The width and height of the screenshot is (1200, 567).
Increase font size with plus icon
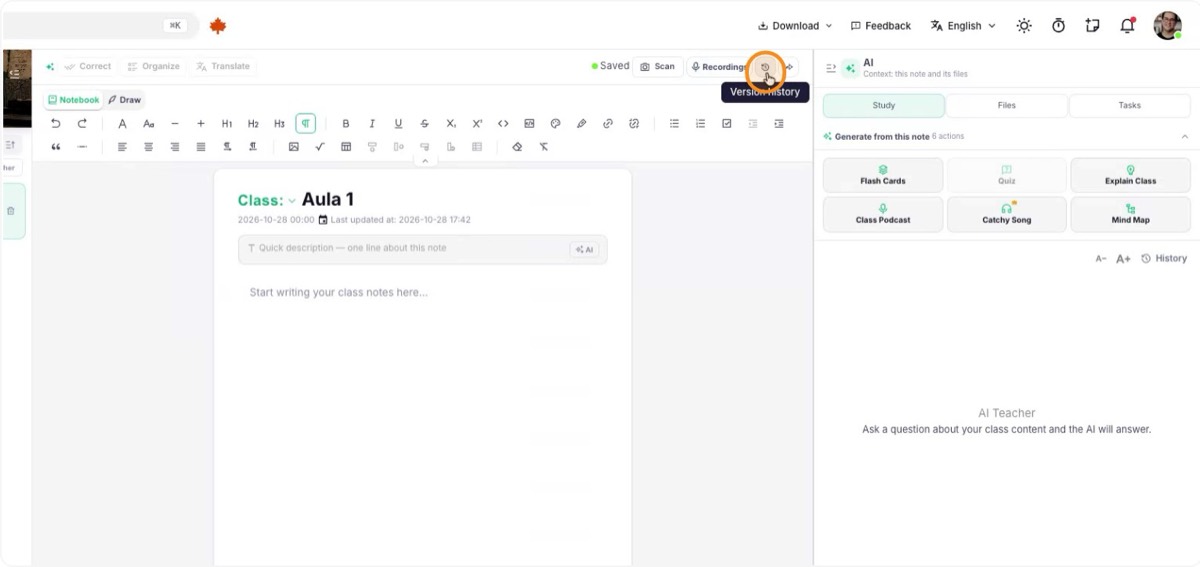coord(201,124)
